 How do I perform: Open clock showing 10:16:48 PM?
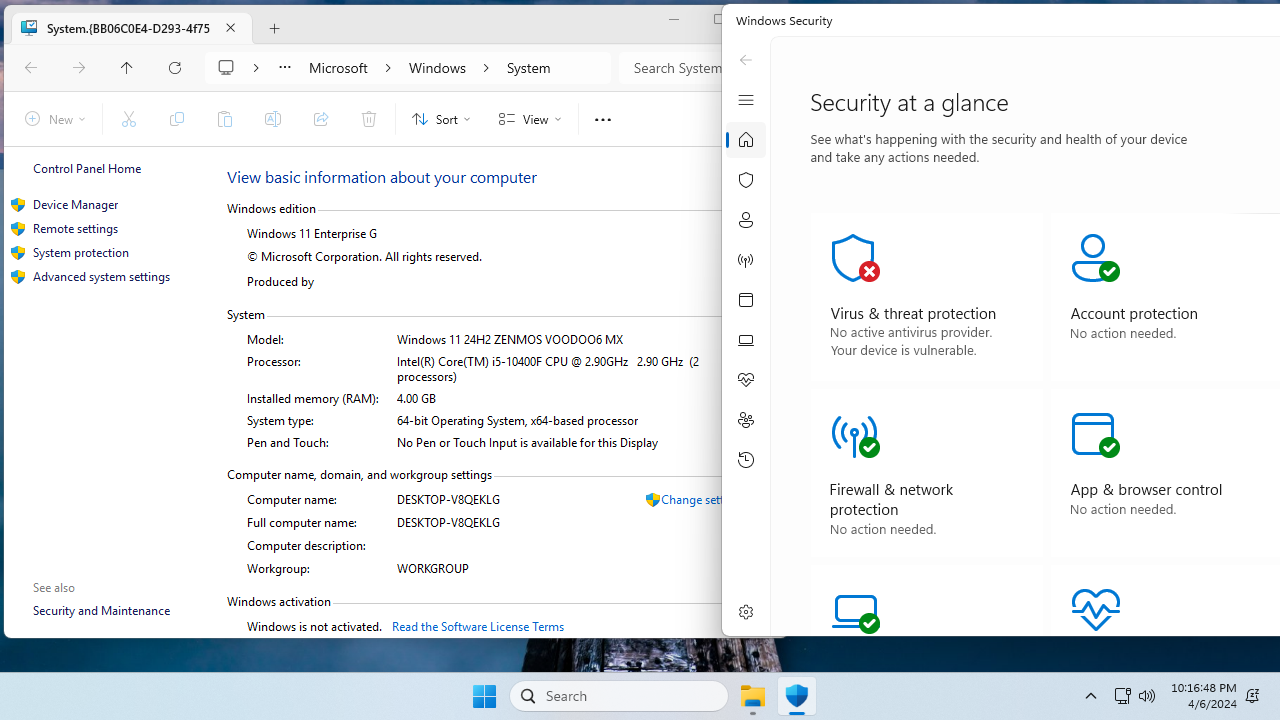point(1202,696)
